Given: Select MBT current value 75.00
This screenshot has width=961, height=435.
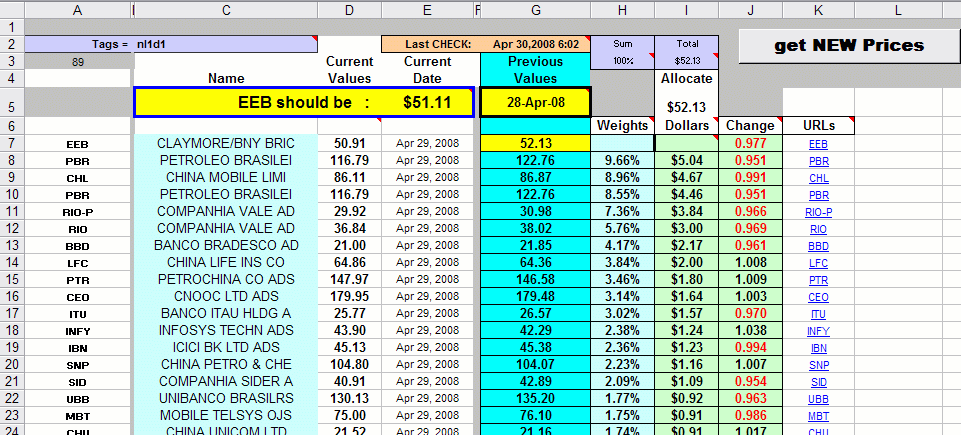Looking at the screenshot, I should (x=349, y=416).
